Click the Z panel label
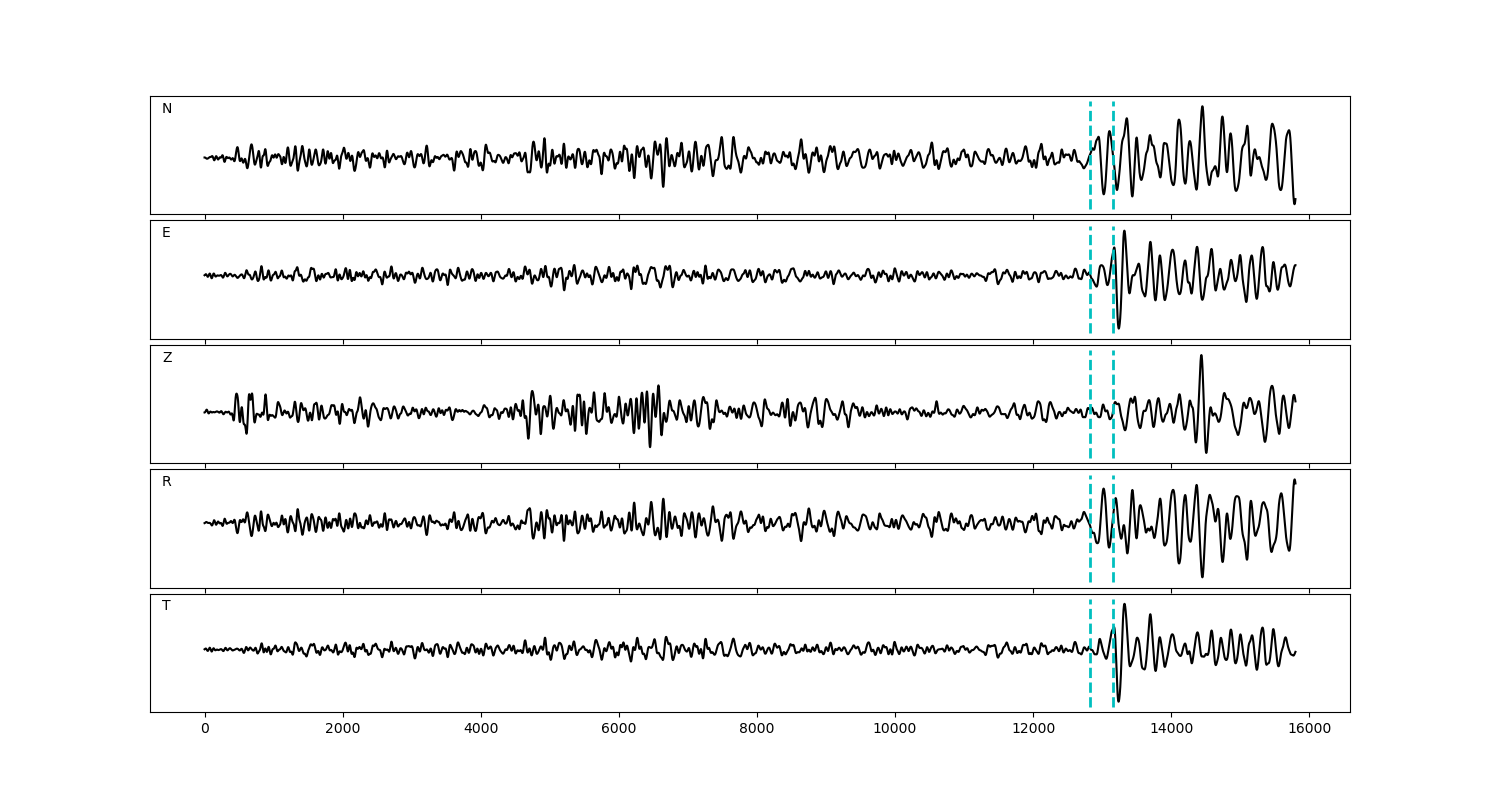The width and height of the screenshot is (1500, 800). pos(167,358)
